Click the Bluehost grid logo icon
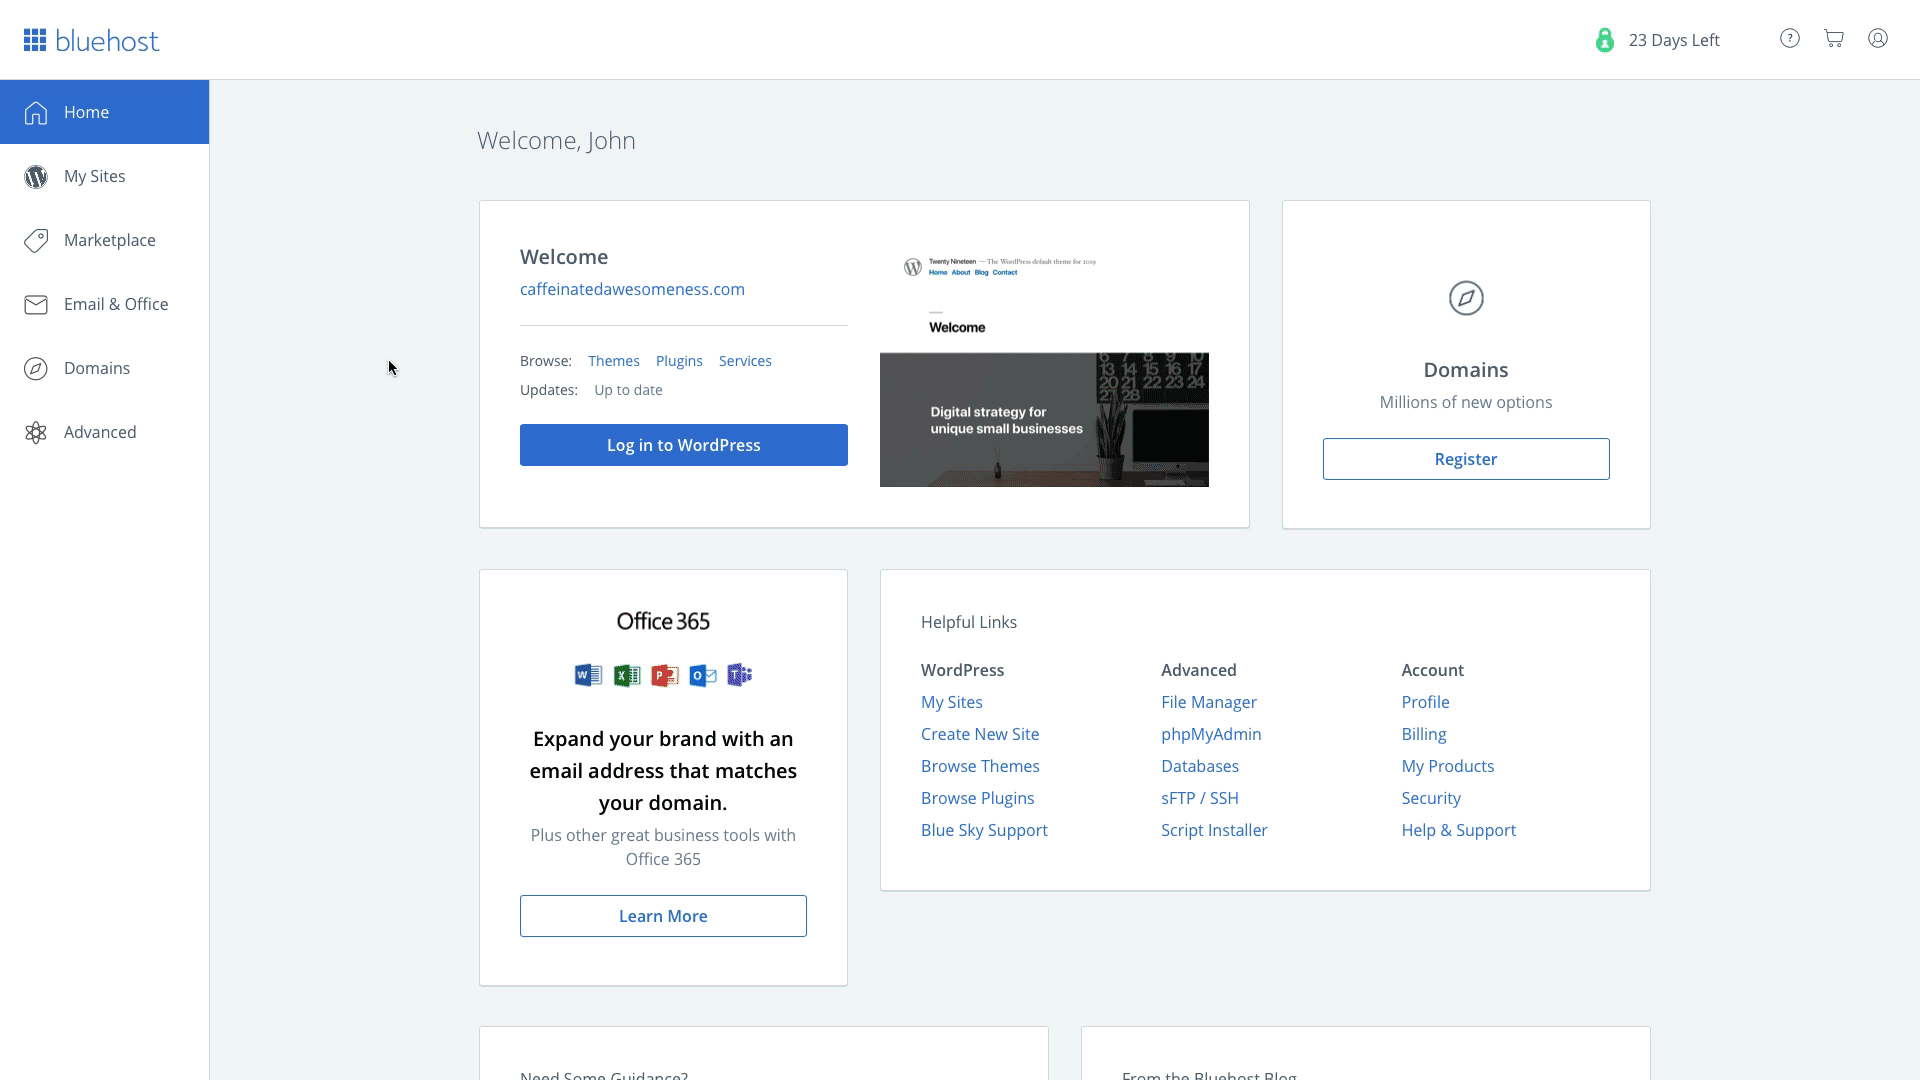The width and height of the screenshot is (1920, 1080). [x=35, y=40]
